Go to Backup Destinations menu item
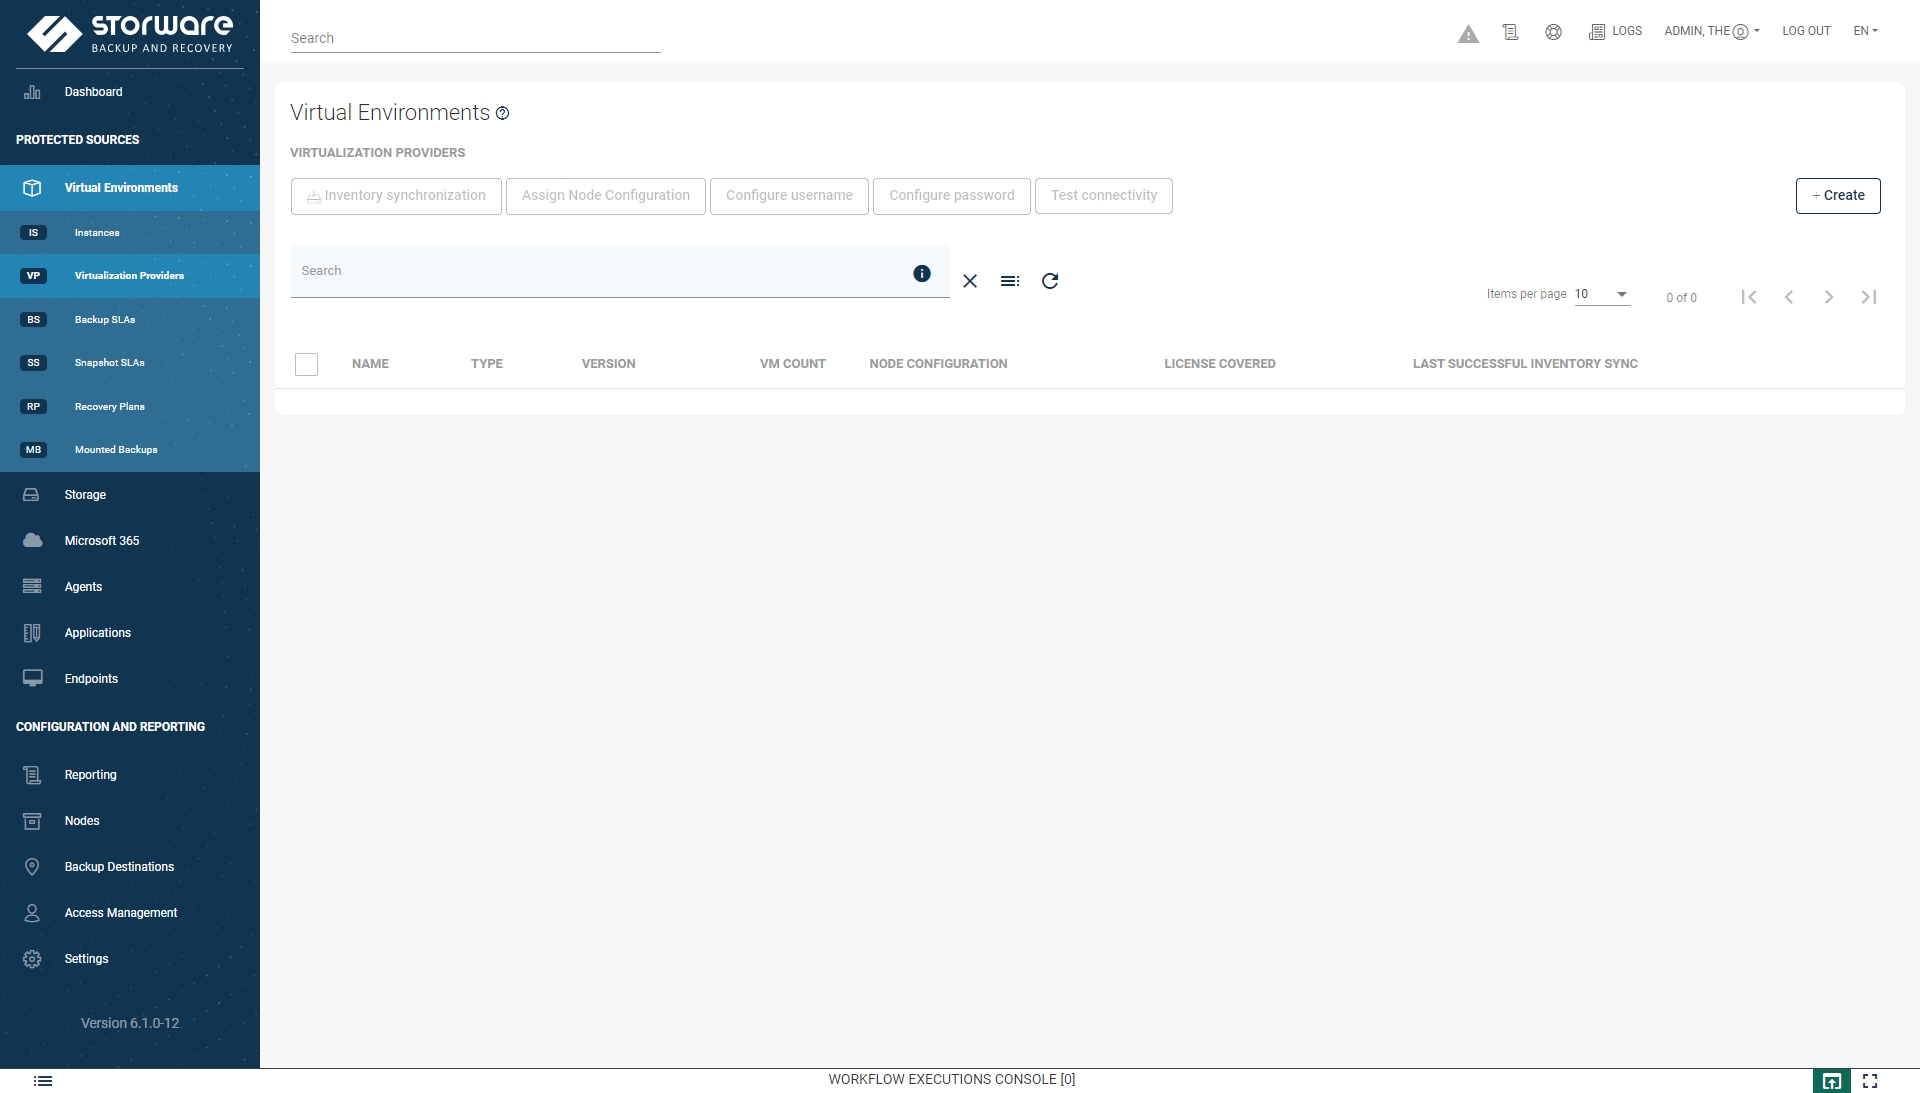This screenshot has height=1093, width=1920. click(119, 867)
